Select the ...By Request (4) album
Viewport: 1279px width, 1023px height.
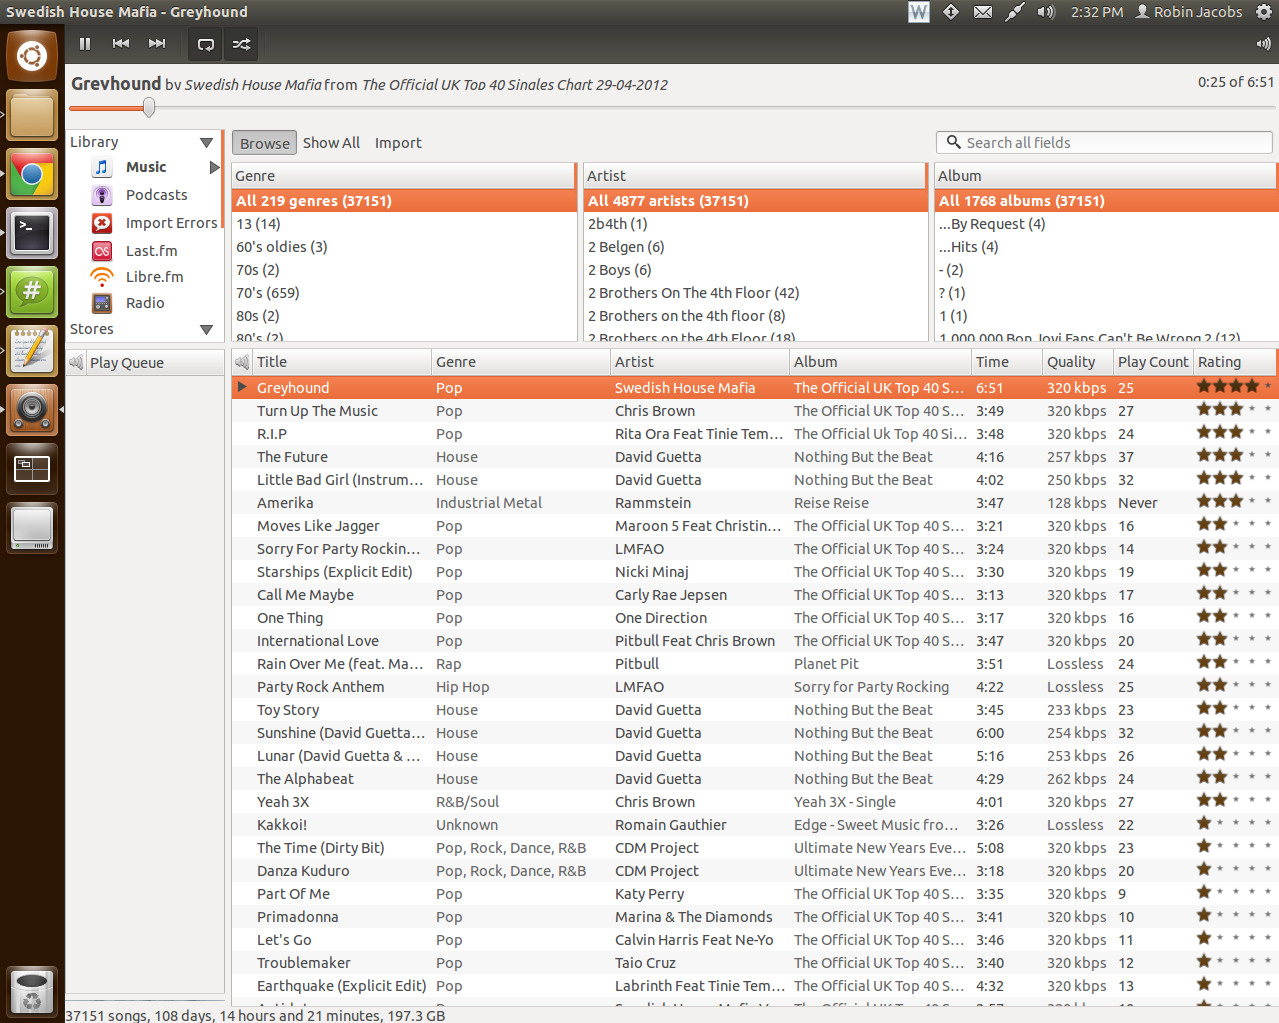[1106, 224]
